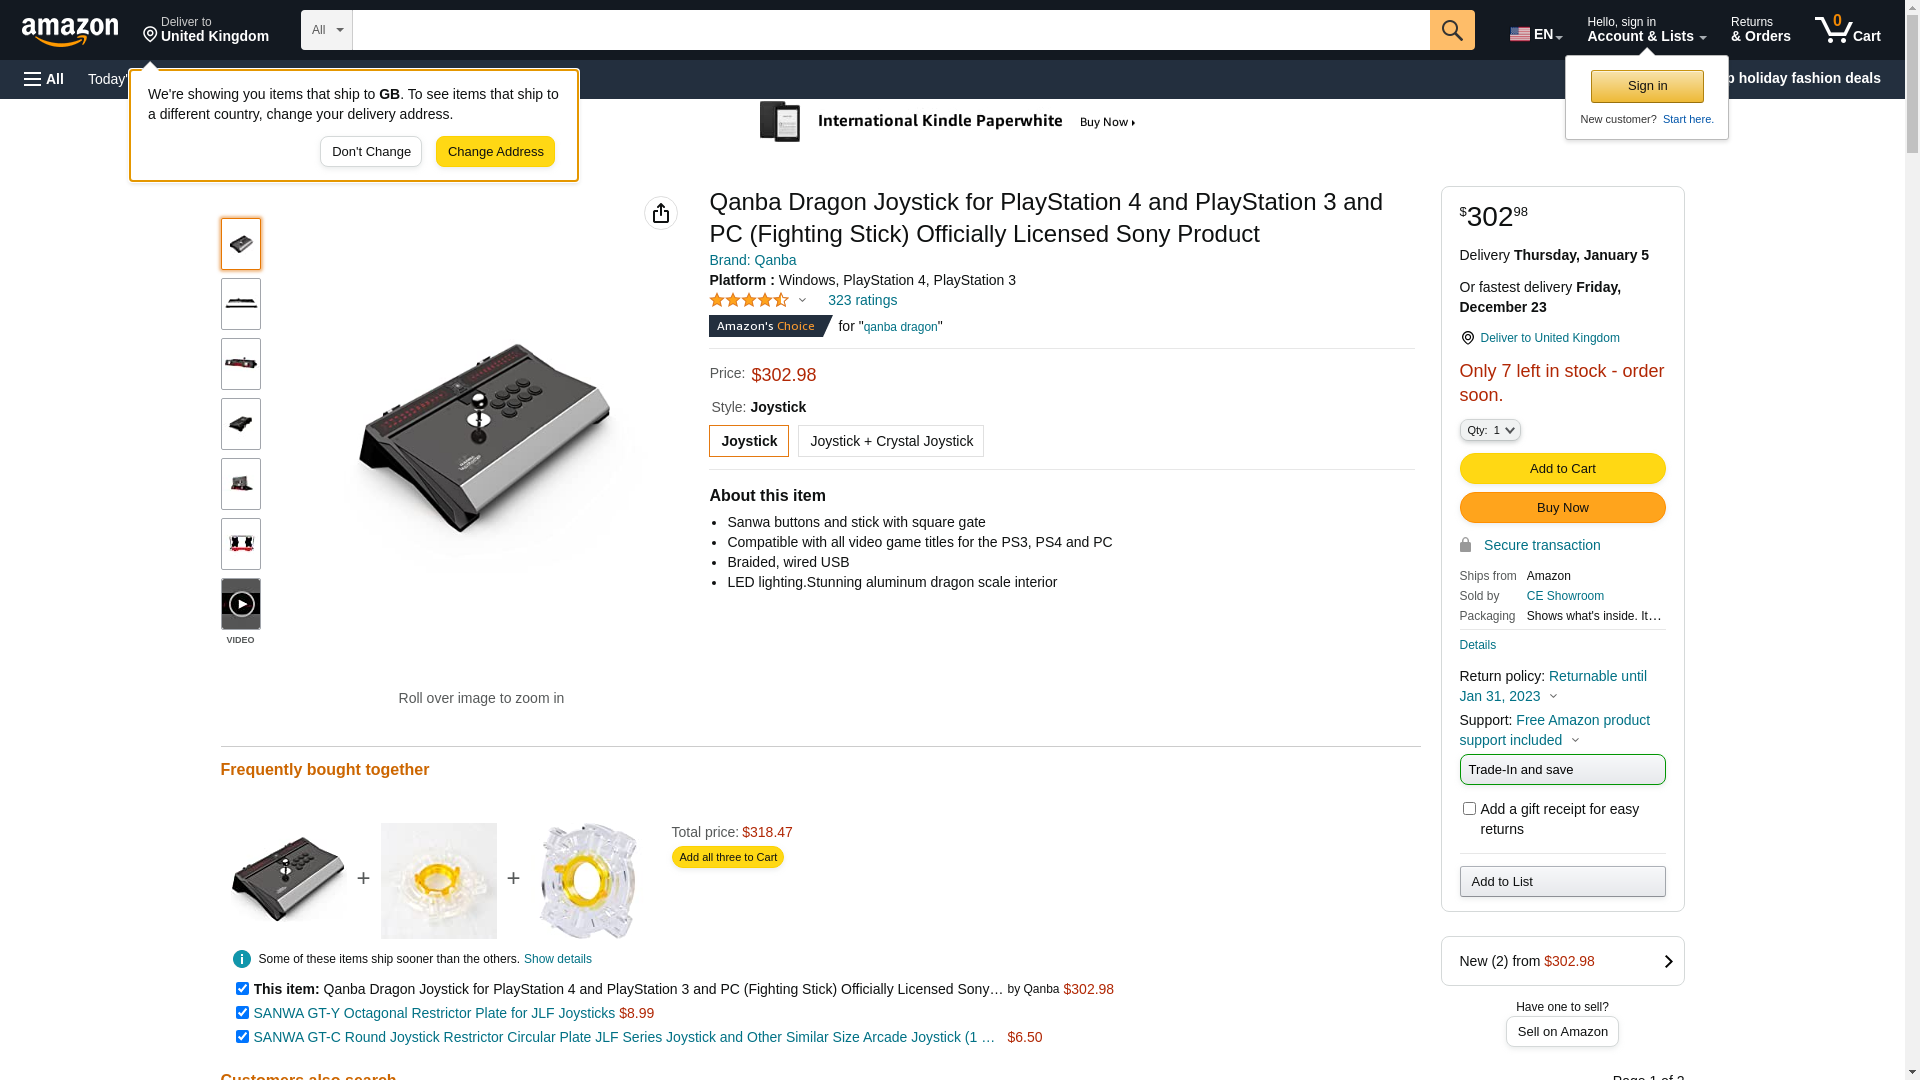Click the Add to Cart button
This screenshot has height=1080, width=1920.
point(1562,468)
